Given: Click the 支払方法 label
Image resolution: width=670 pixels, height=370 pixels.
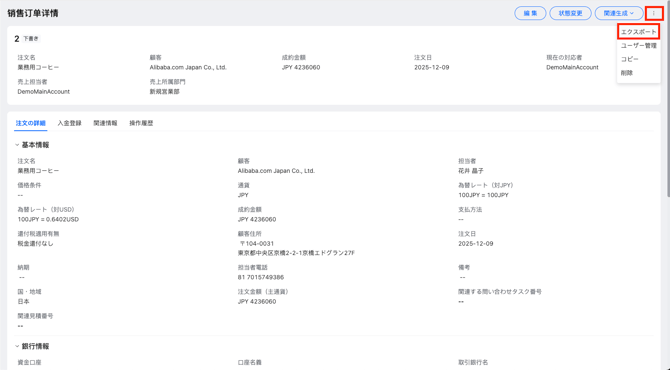Looking at the screenshot, I should 470,210.
